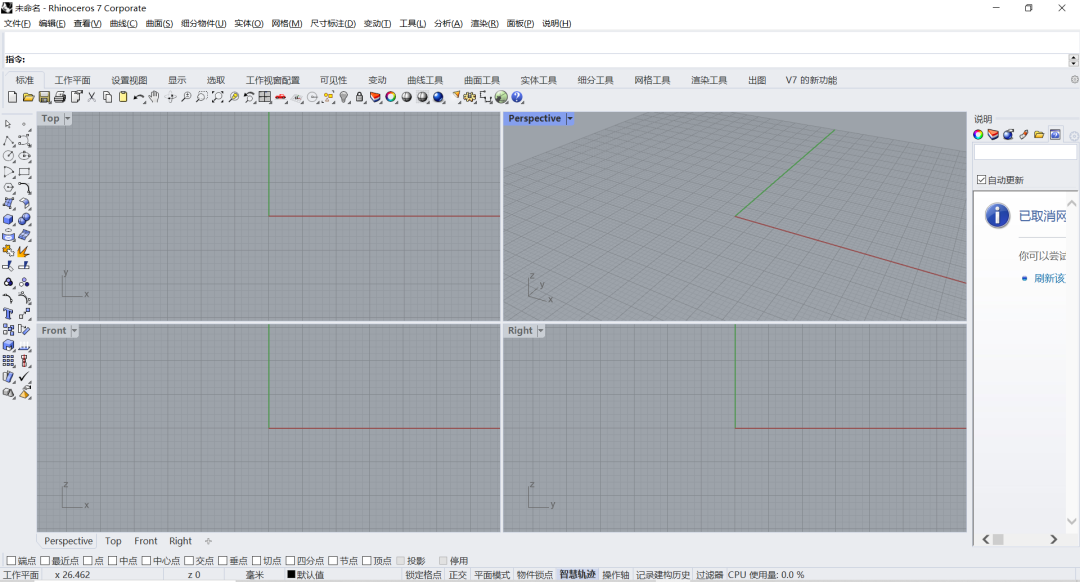Image resolution: width=1080 pixels, height=582 pixels.
Task: Switch to the 实体工具 toolbar tab
Action: [x=538, y=80]
